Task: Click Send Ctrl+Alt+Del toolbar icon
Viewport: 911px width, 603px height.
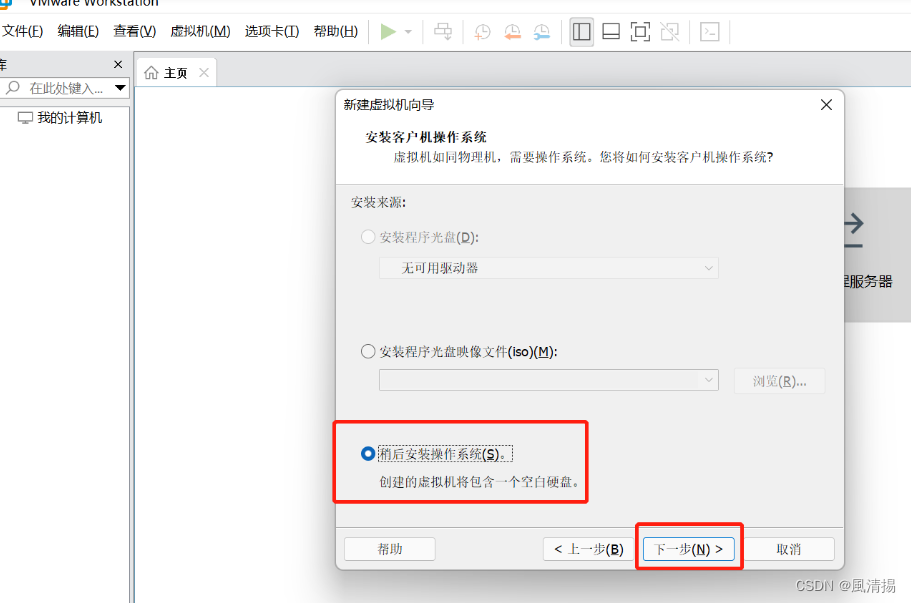Action: [443, 31]
